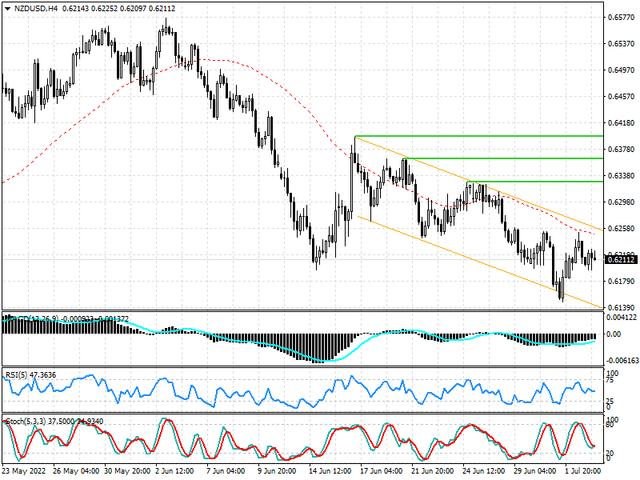Image resolution: width=640 pixels, height=480 pixels.
Task: Click the 23 May 2022 date label
Action: [24, 470]
